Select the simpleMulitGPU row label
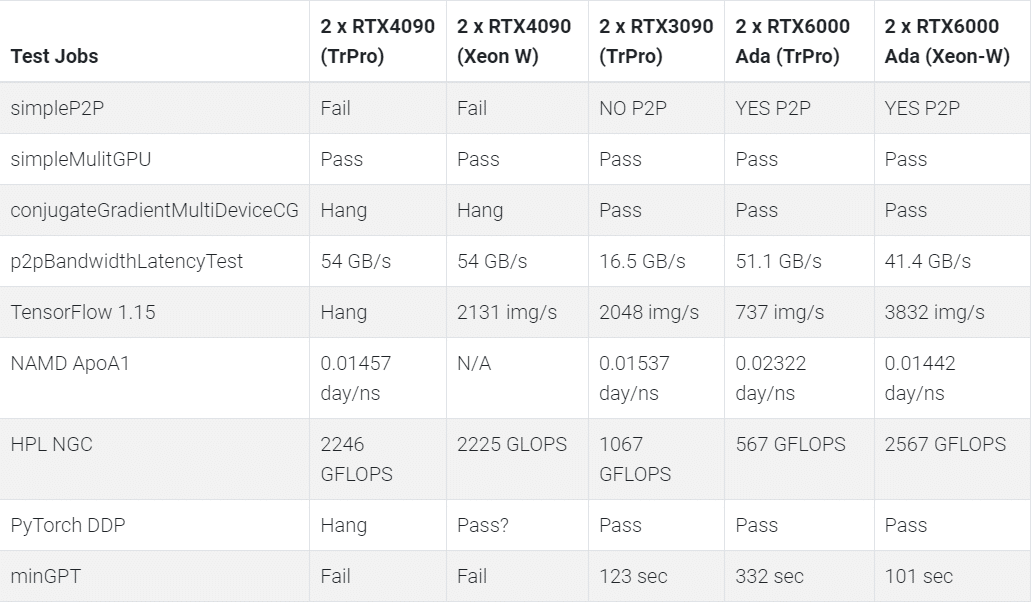The width and height of the screenshot is (1031, 602). point(81,159)
